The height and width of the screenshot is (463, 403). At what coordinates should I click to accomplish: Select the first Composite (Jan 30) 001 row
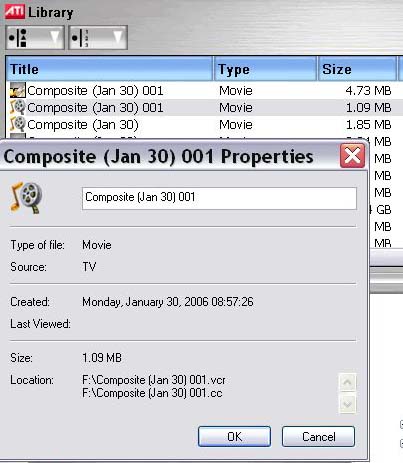pyautogui.click(x=204, y=90)
